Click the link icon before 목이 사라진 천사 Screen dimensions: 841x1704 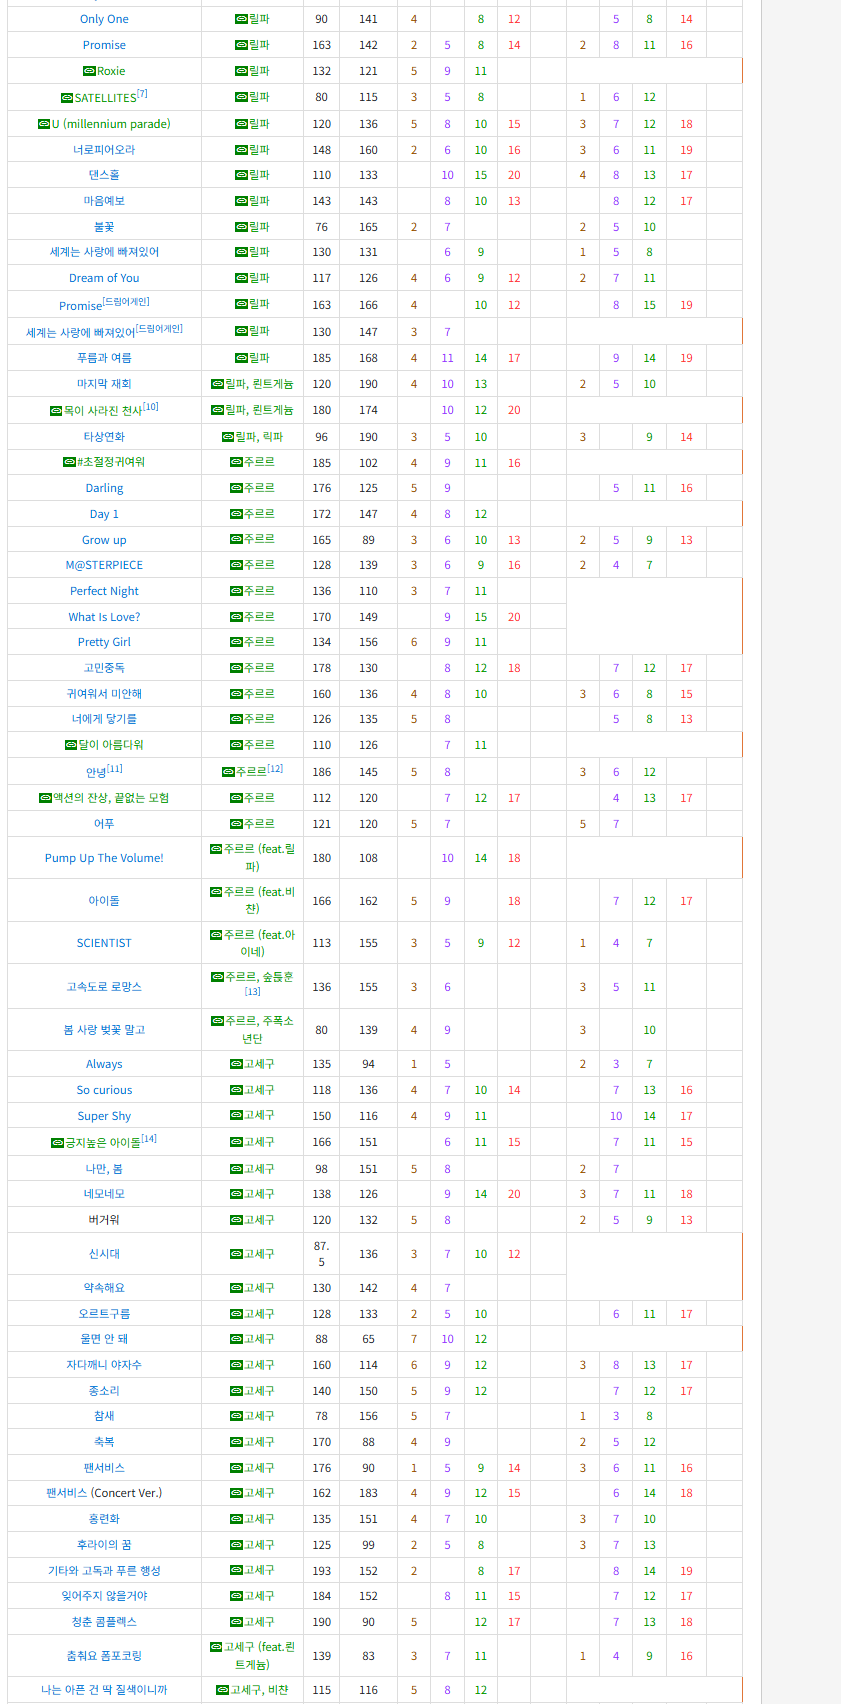click(x=56, y=411)
